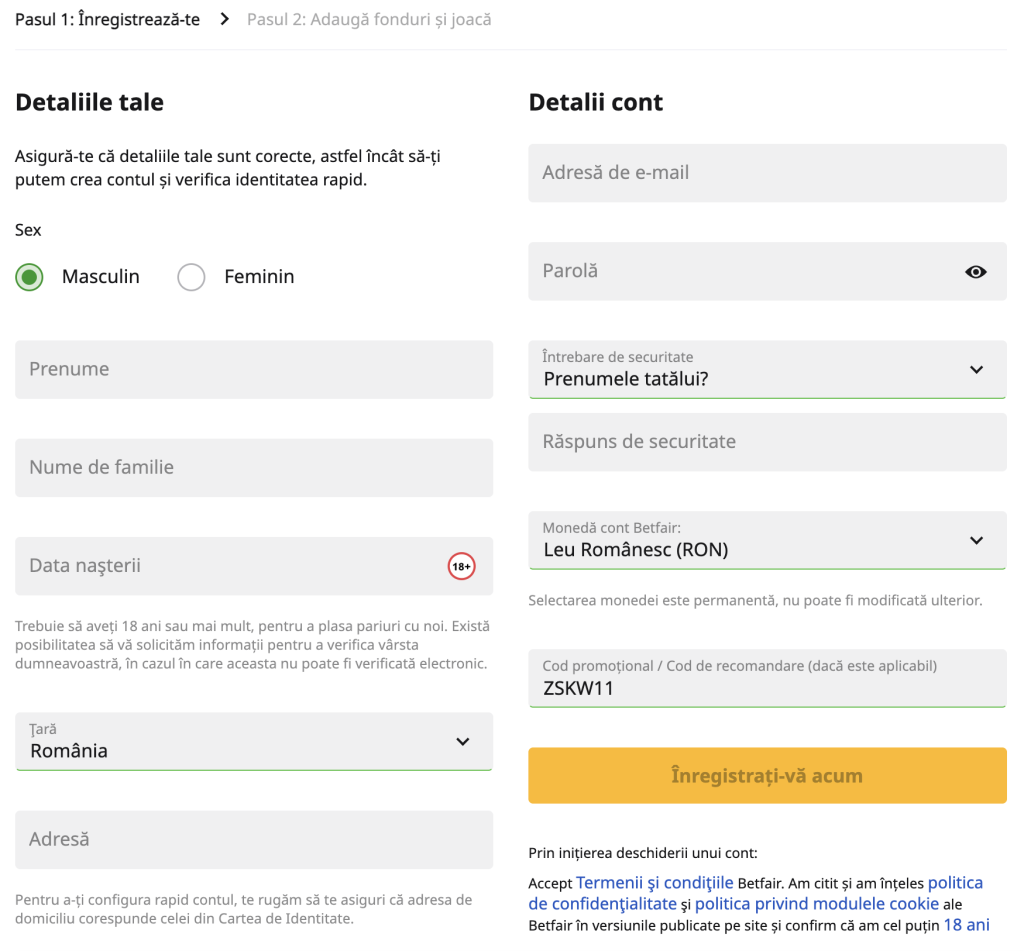Focus the Răspuns de securitate field
This screenshot has width=1024, height=951.
coord(767,442)
